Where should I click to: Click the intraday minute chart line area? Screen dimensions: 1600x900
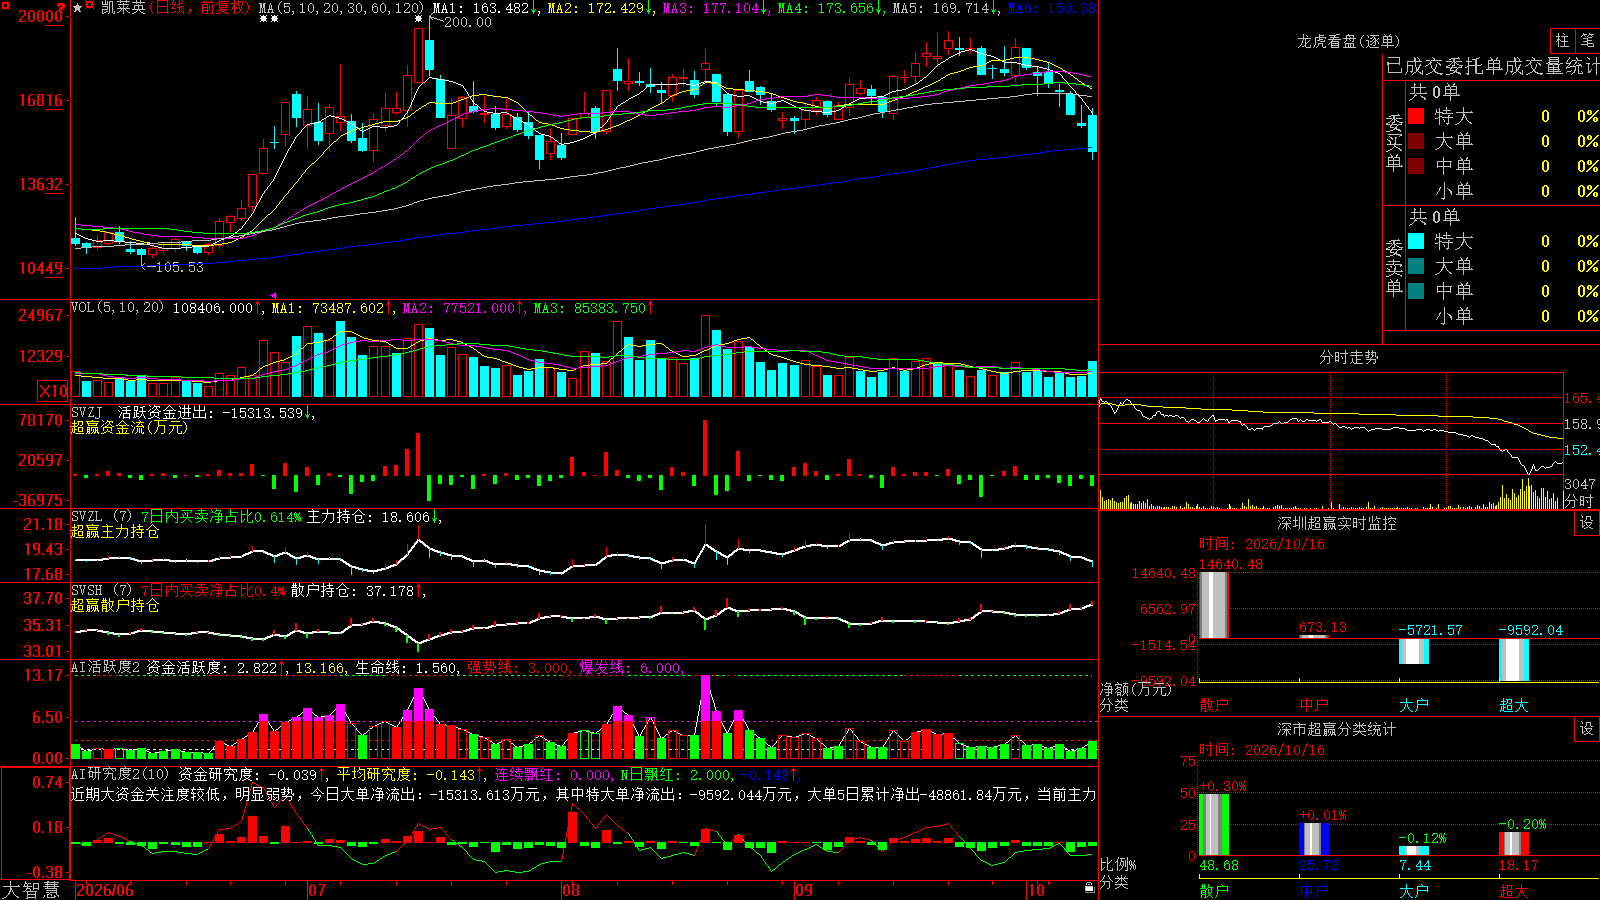tap(1331, 425)
